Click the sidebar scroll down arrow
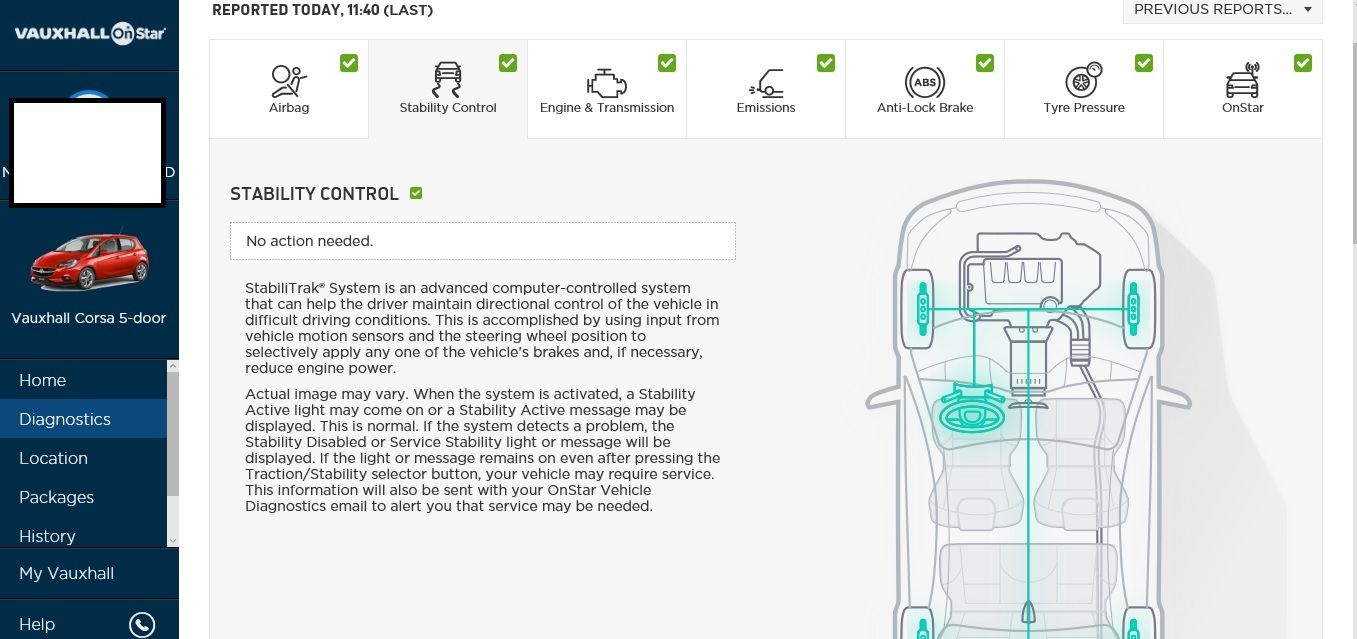The width and height of the screenshot is (1357, 639). point(173,540)
